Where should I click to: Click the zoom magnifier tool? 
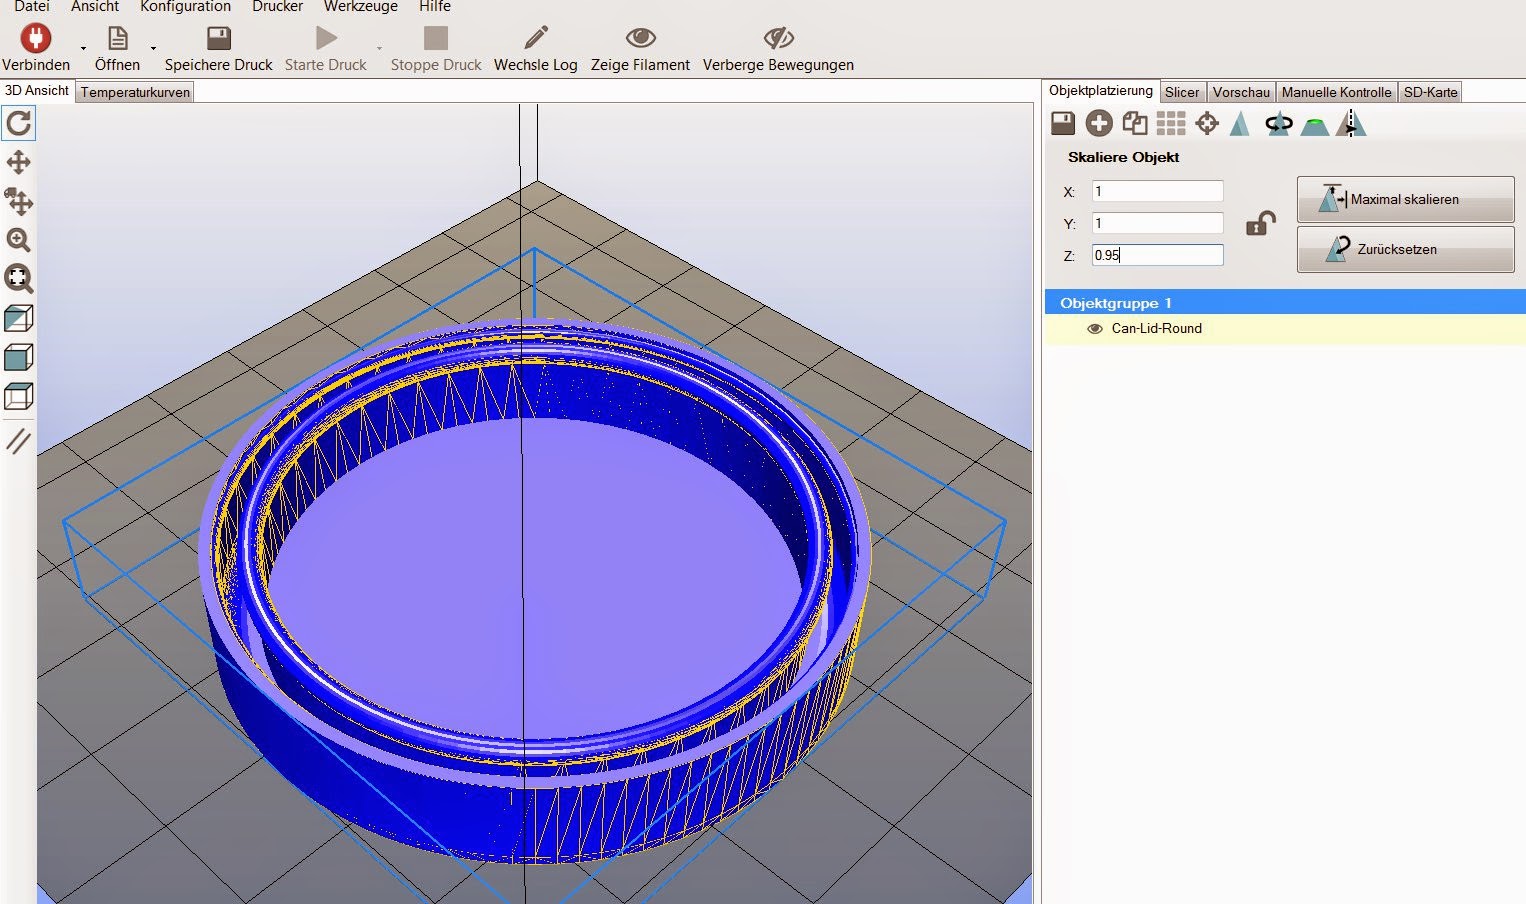[x=19, y=240]
